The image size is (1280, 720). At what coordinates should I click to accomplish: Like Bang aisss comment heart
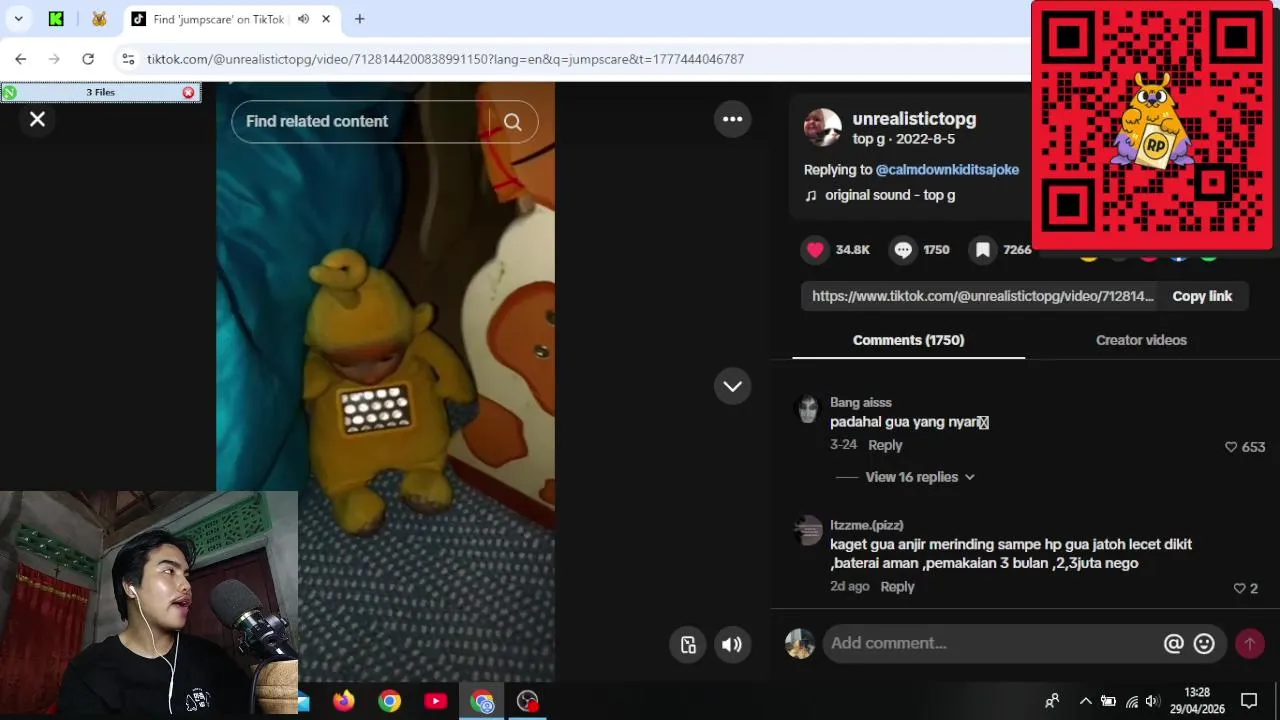[1231, 447]
